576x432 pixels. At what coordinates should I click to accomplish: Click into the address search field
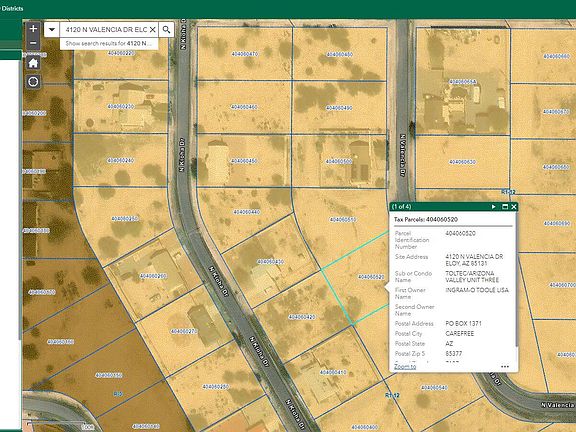pos(104,29)
